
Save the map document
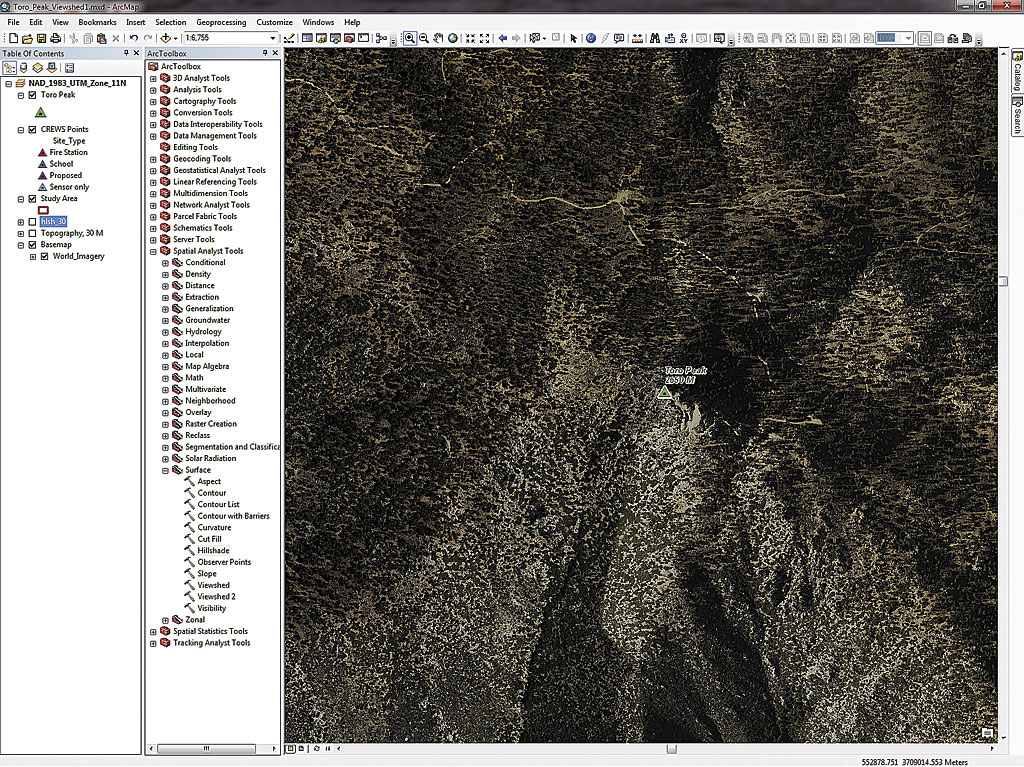[41, 39]
